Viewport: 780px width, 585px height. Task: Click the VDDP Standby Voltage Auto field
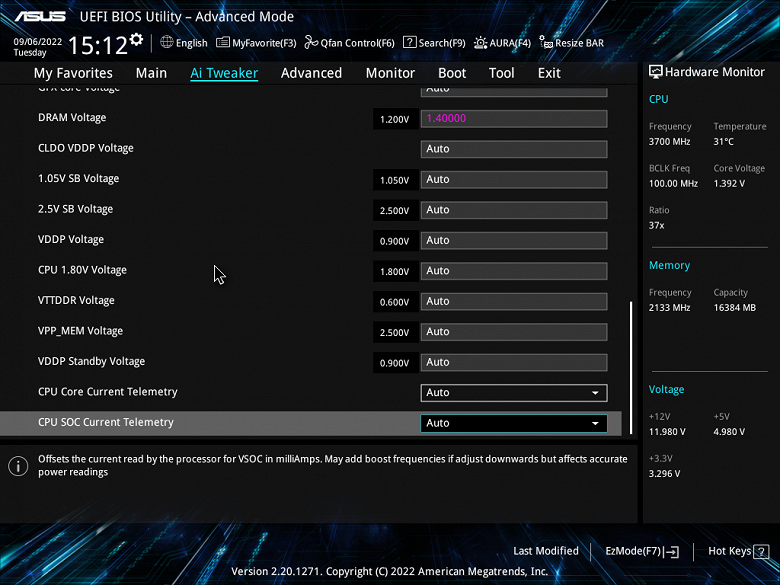click(514, 362)
